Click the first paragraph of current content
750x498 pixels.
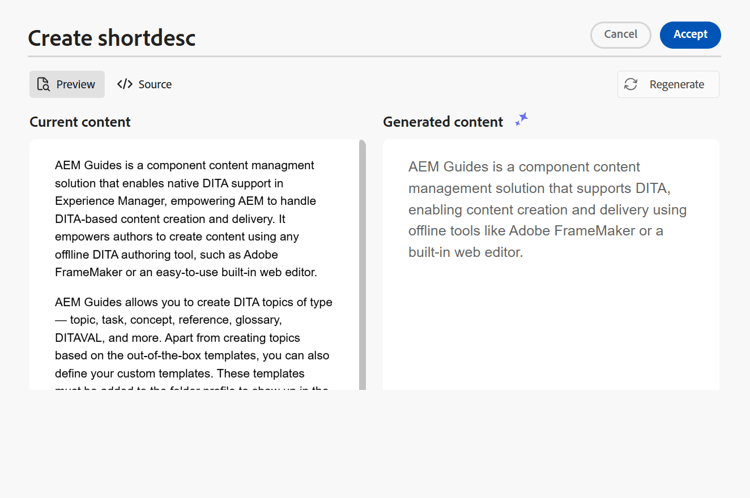pos(186,218)
